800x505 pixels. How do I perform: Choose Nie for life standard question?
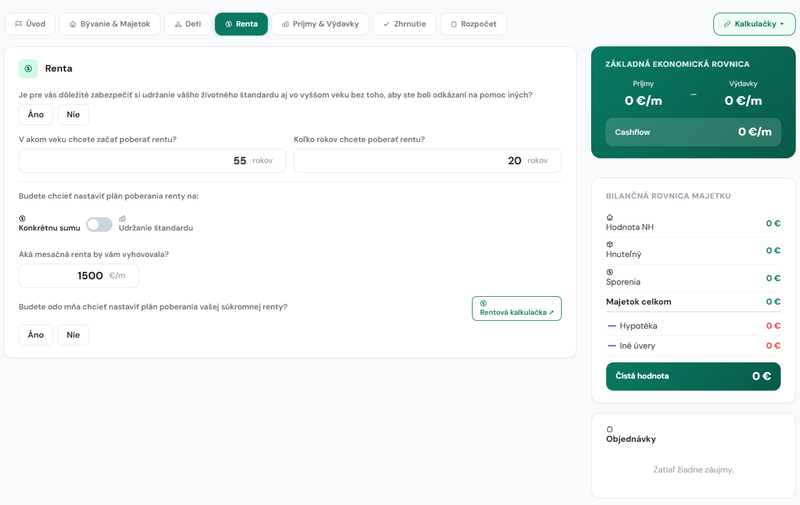pyautogui.click(x=73, y=114)
